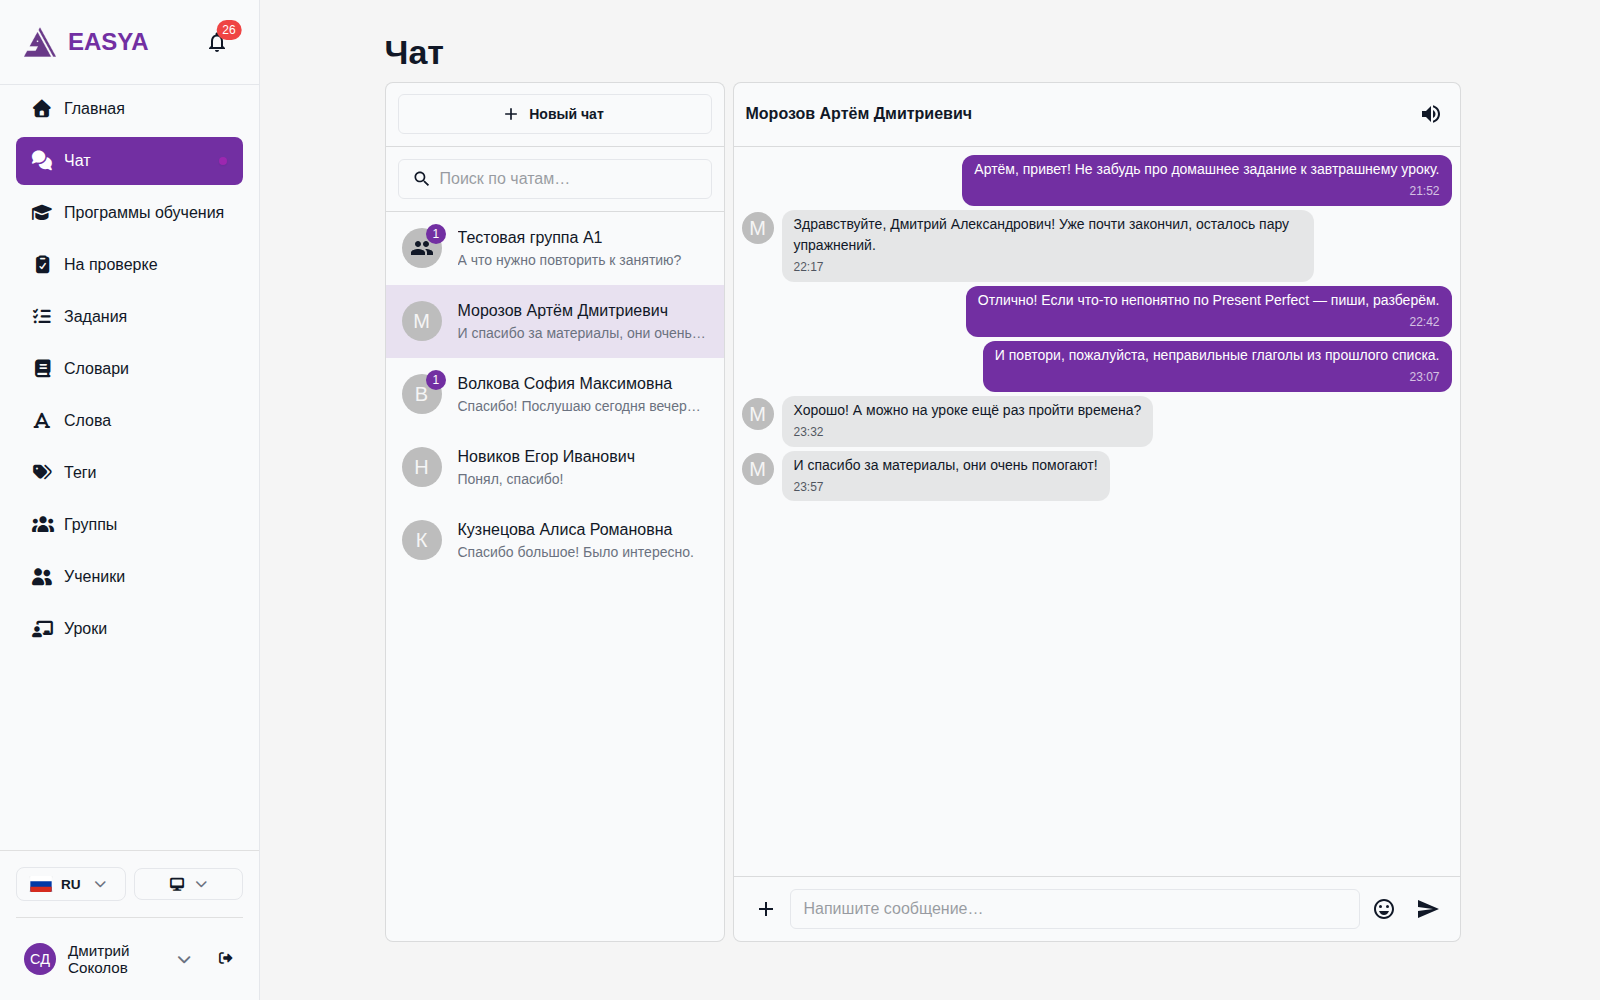Click message «Артём, привет! Не забудь…»

coord(1207,180)
